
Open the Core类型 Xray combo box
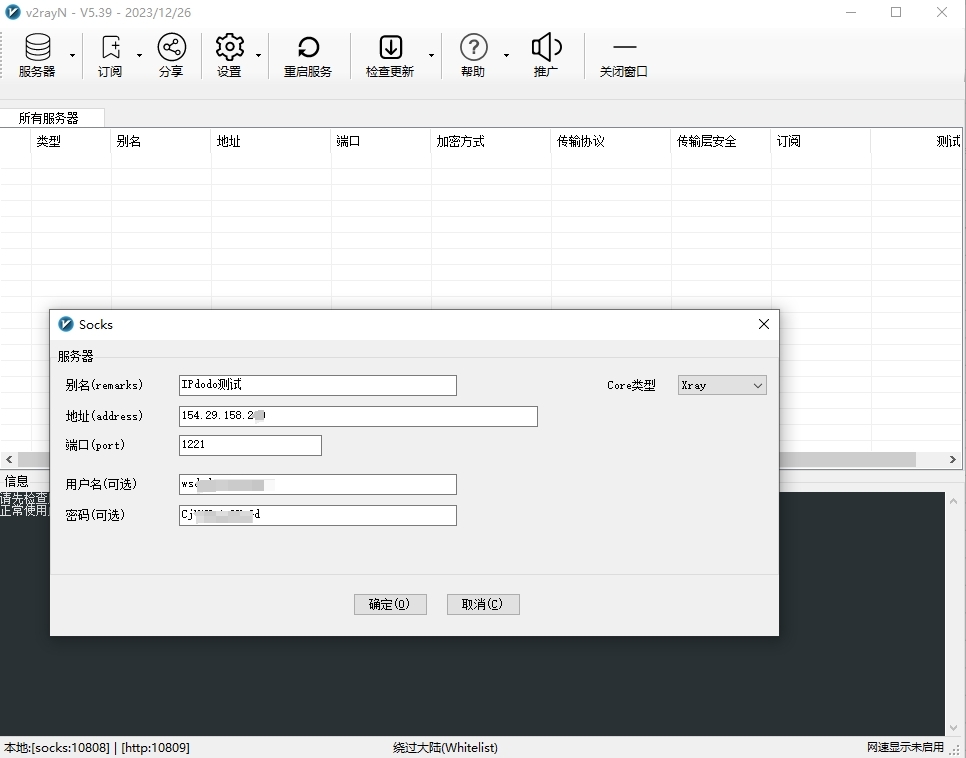tap(721, 385)
